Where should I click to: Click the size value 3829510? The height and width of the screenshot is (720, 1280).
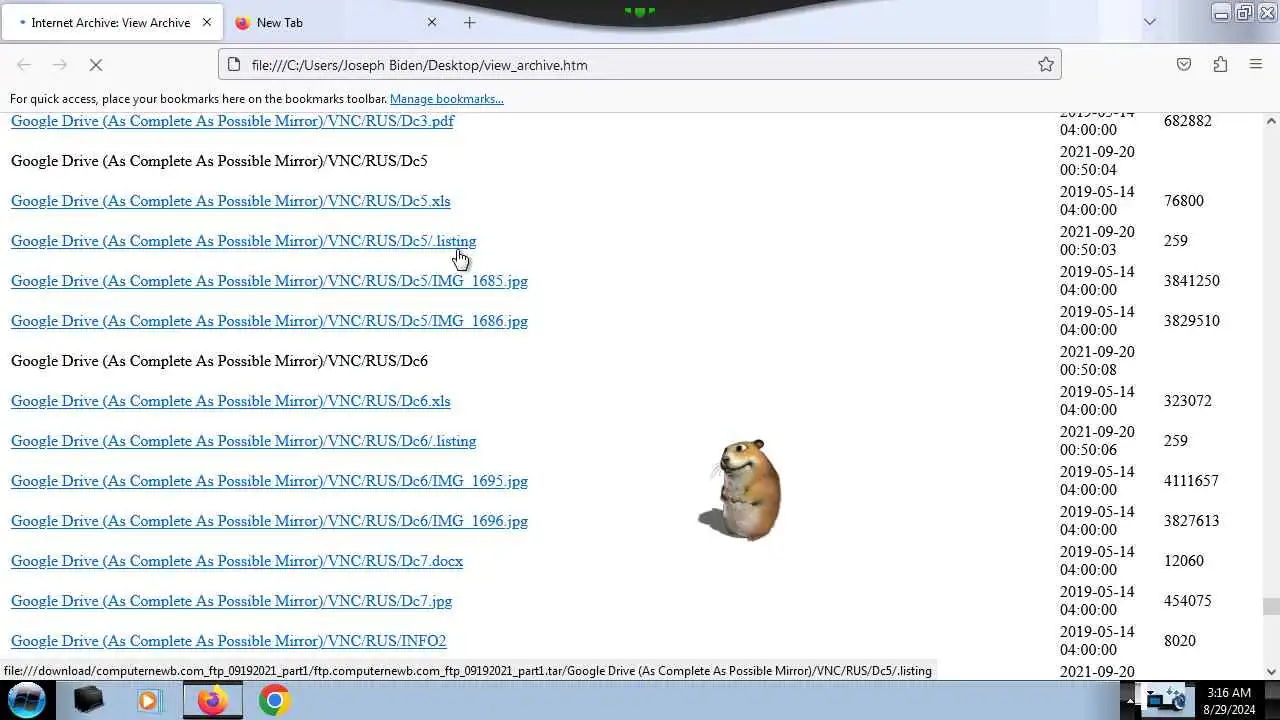pos(1192,321)
